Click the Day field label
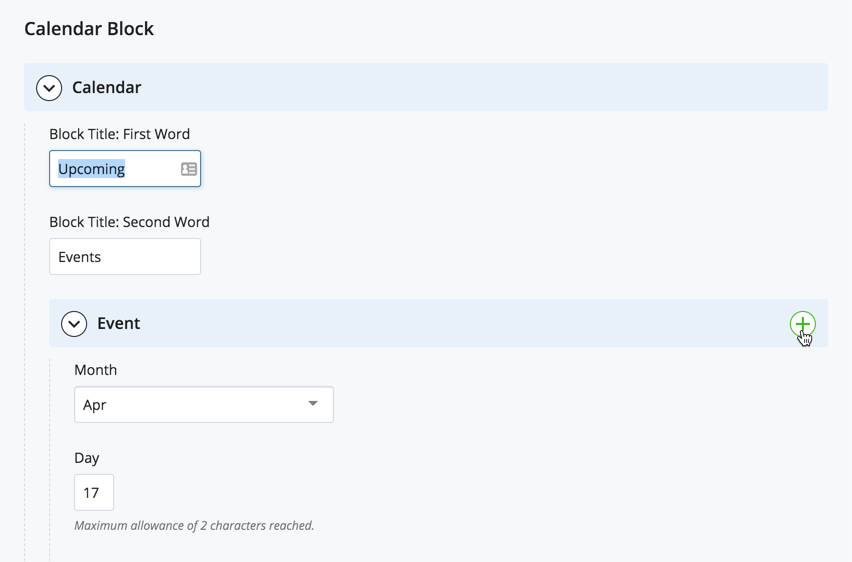Image resolution: width=852 pixels, height=562 pixels. (x=87, y=458)
